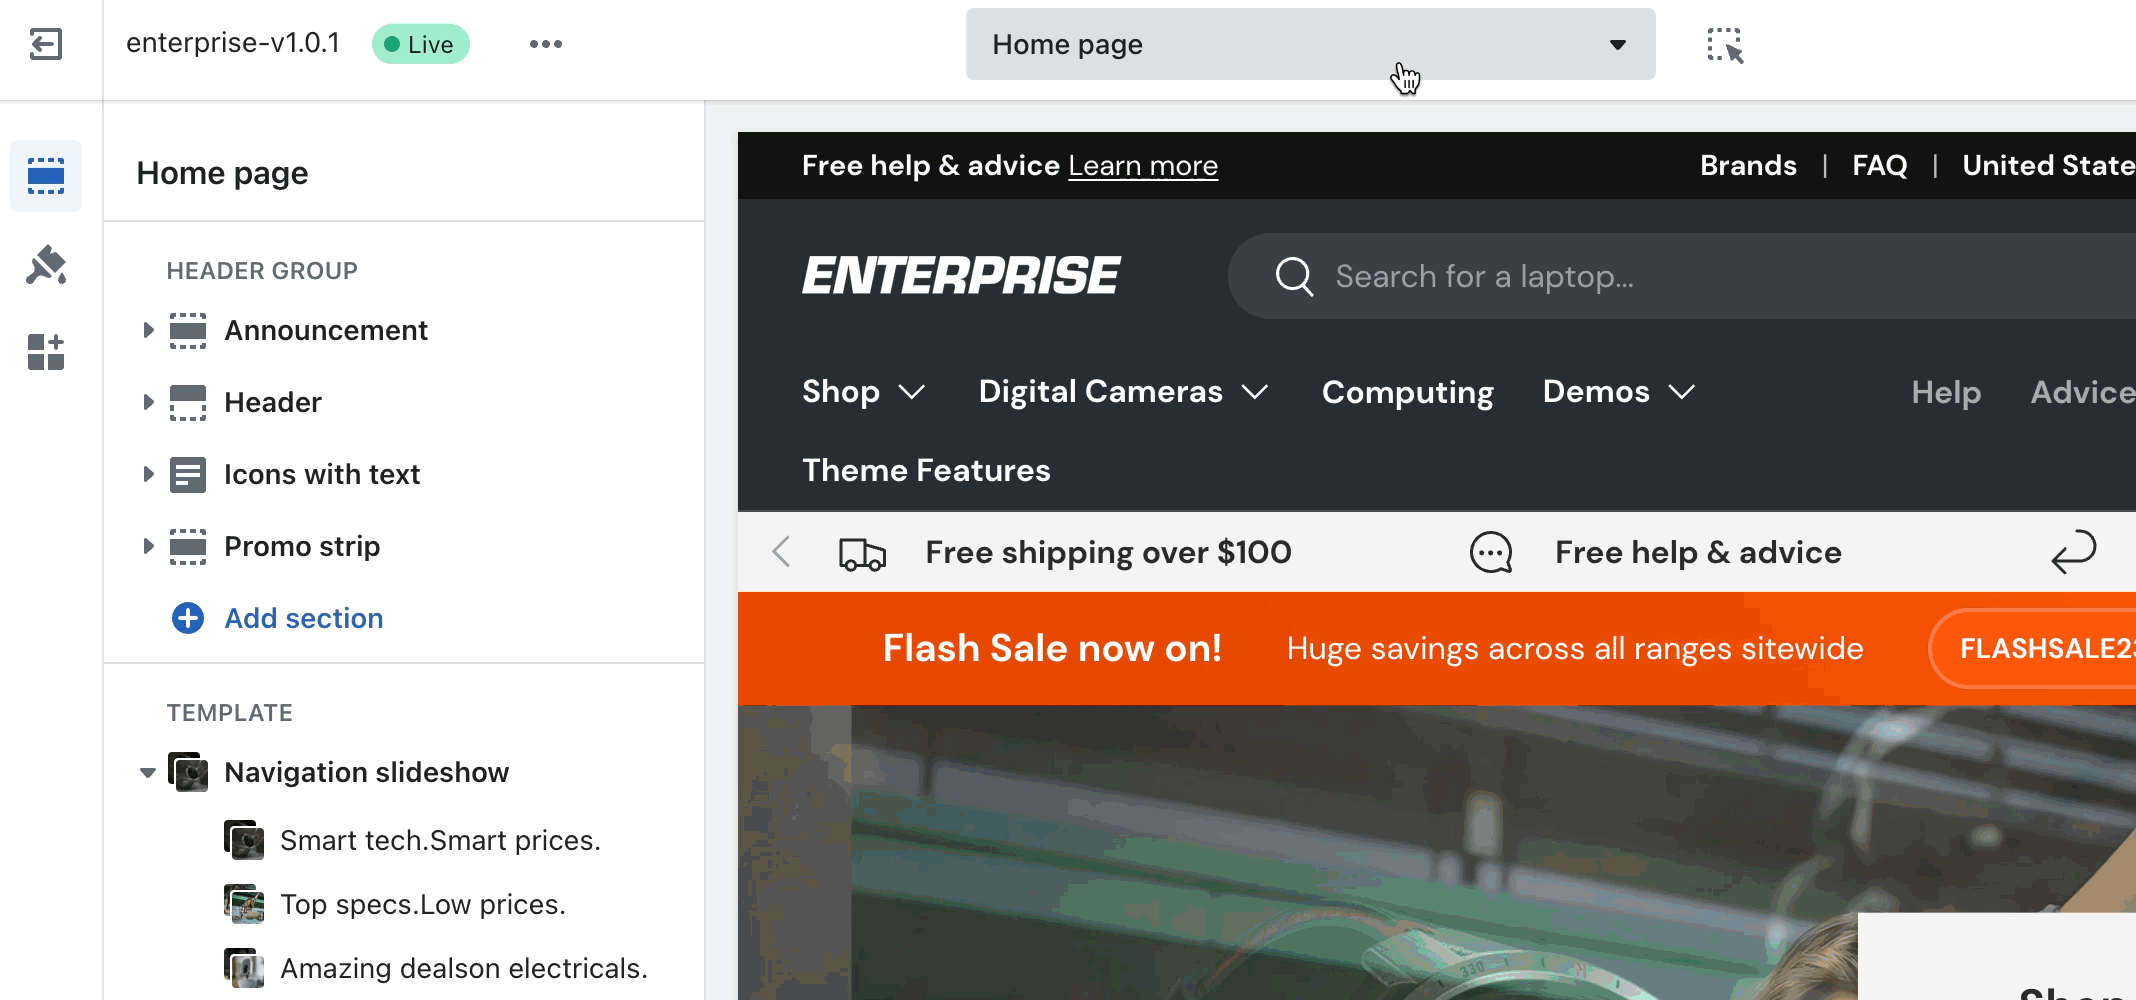
Task: Click the Amazing deals slide thumbnail icon
Action: [x=244, y=968]
